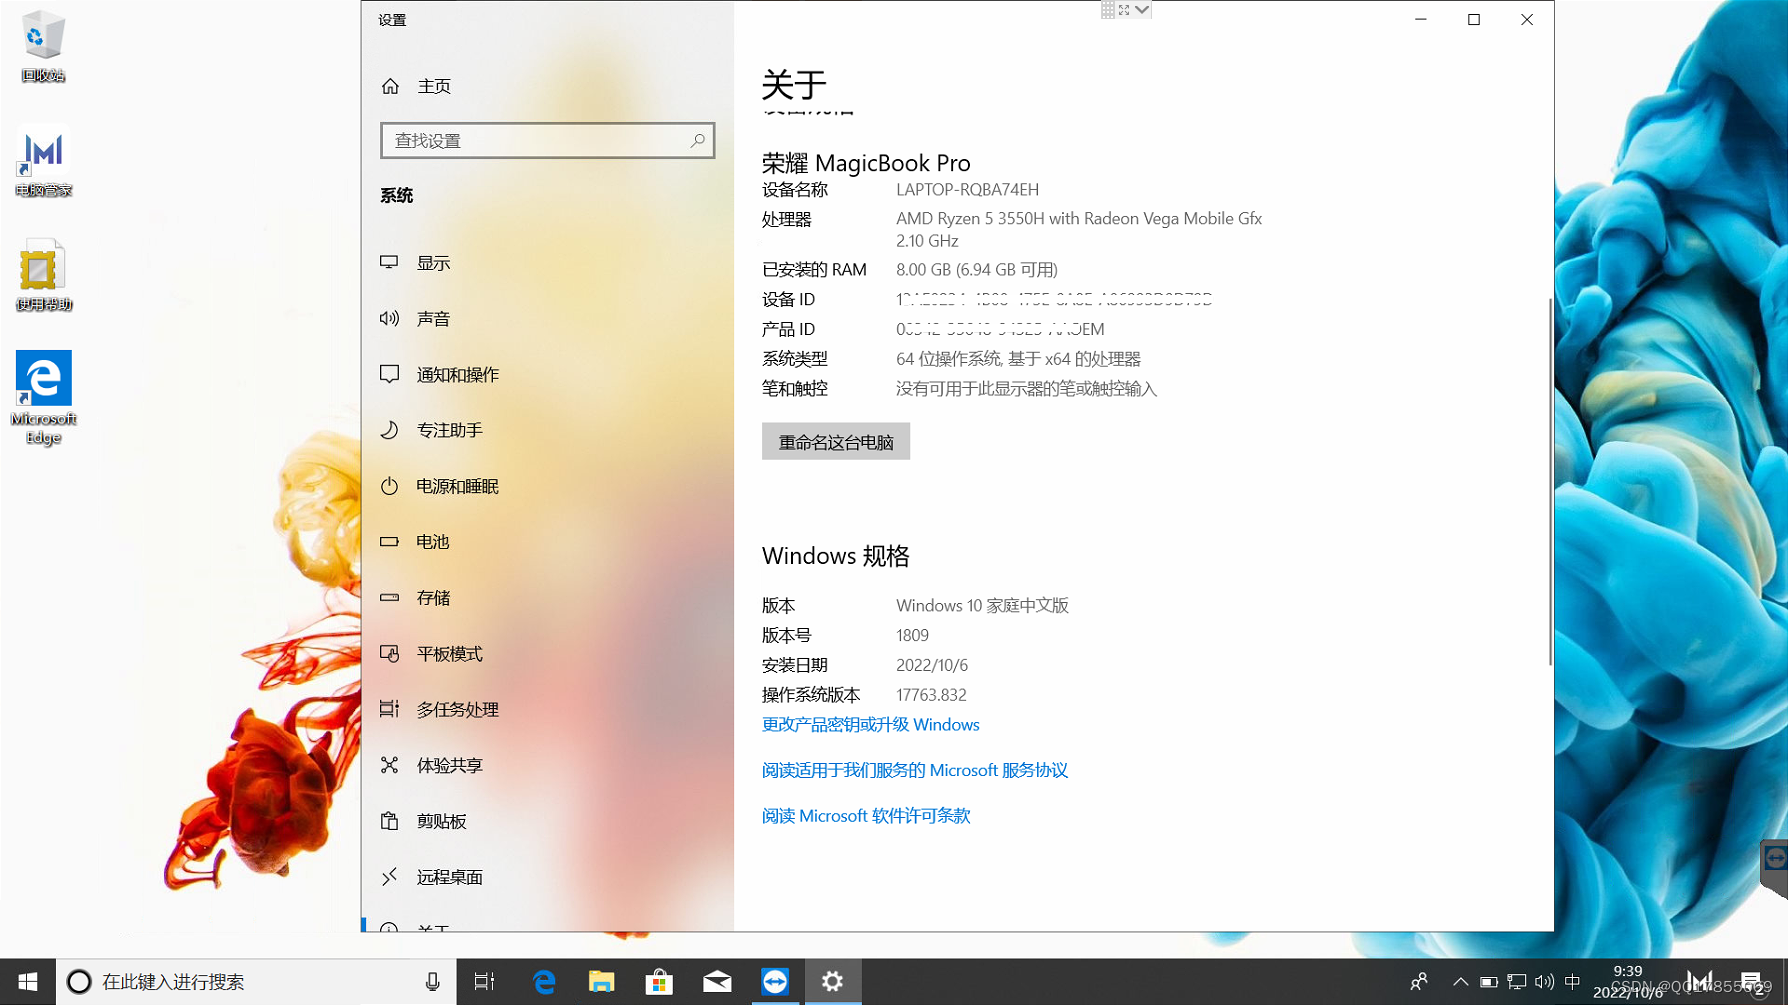Image resolution: width=1788 pixels, height=1005 pixels.
Task: Click the microphone icon in taskbar search
Action: [432, 982]
